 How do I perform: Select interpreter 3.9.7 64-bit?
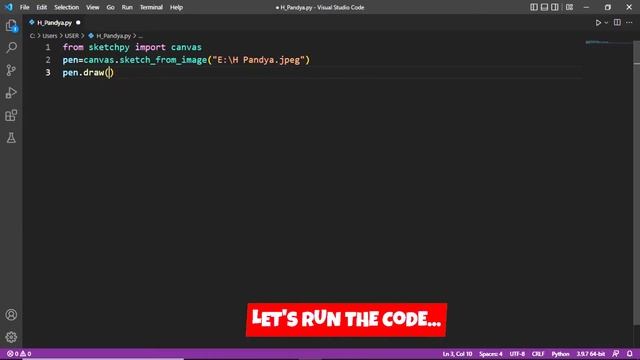click(x=591, y=354)
